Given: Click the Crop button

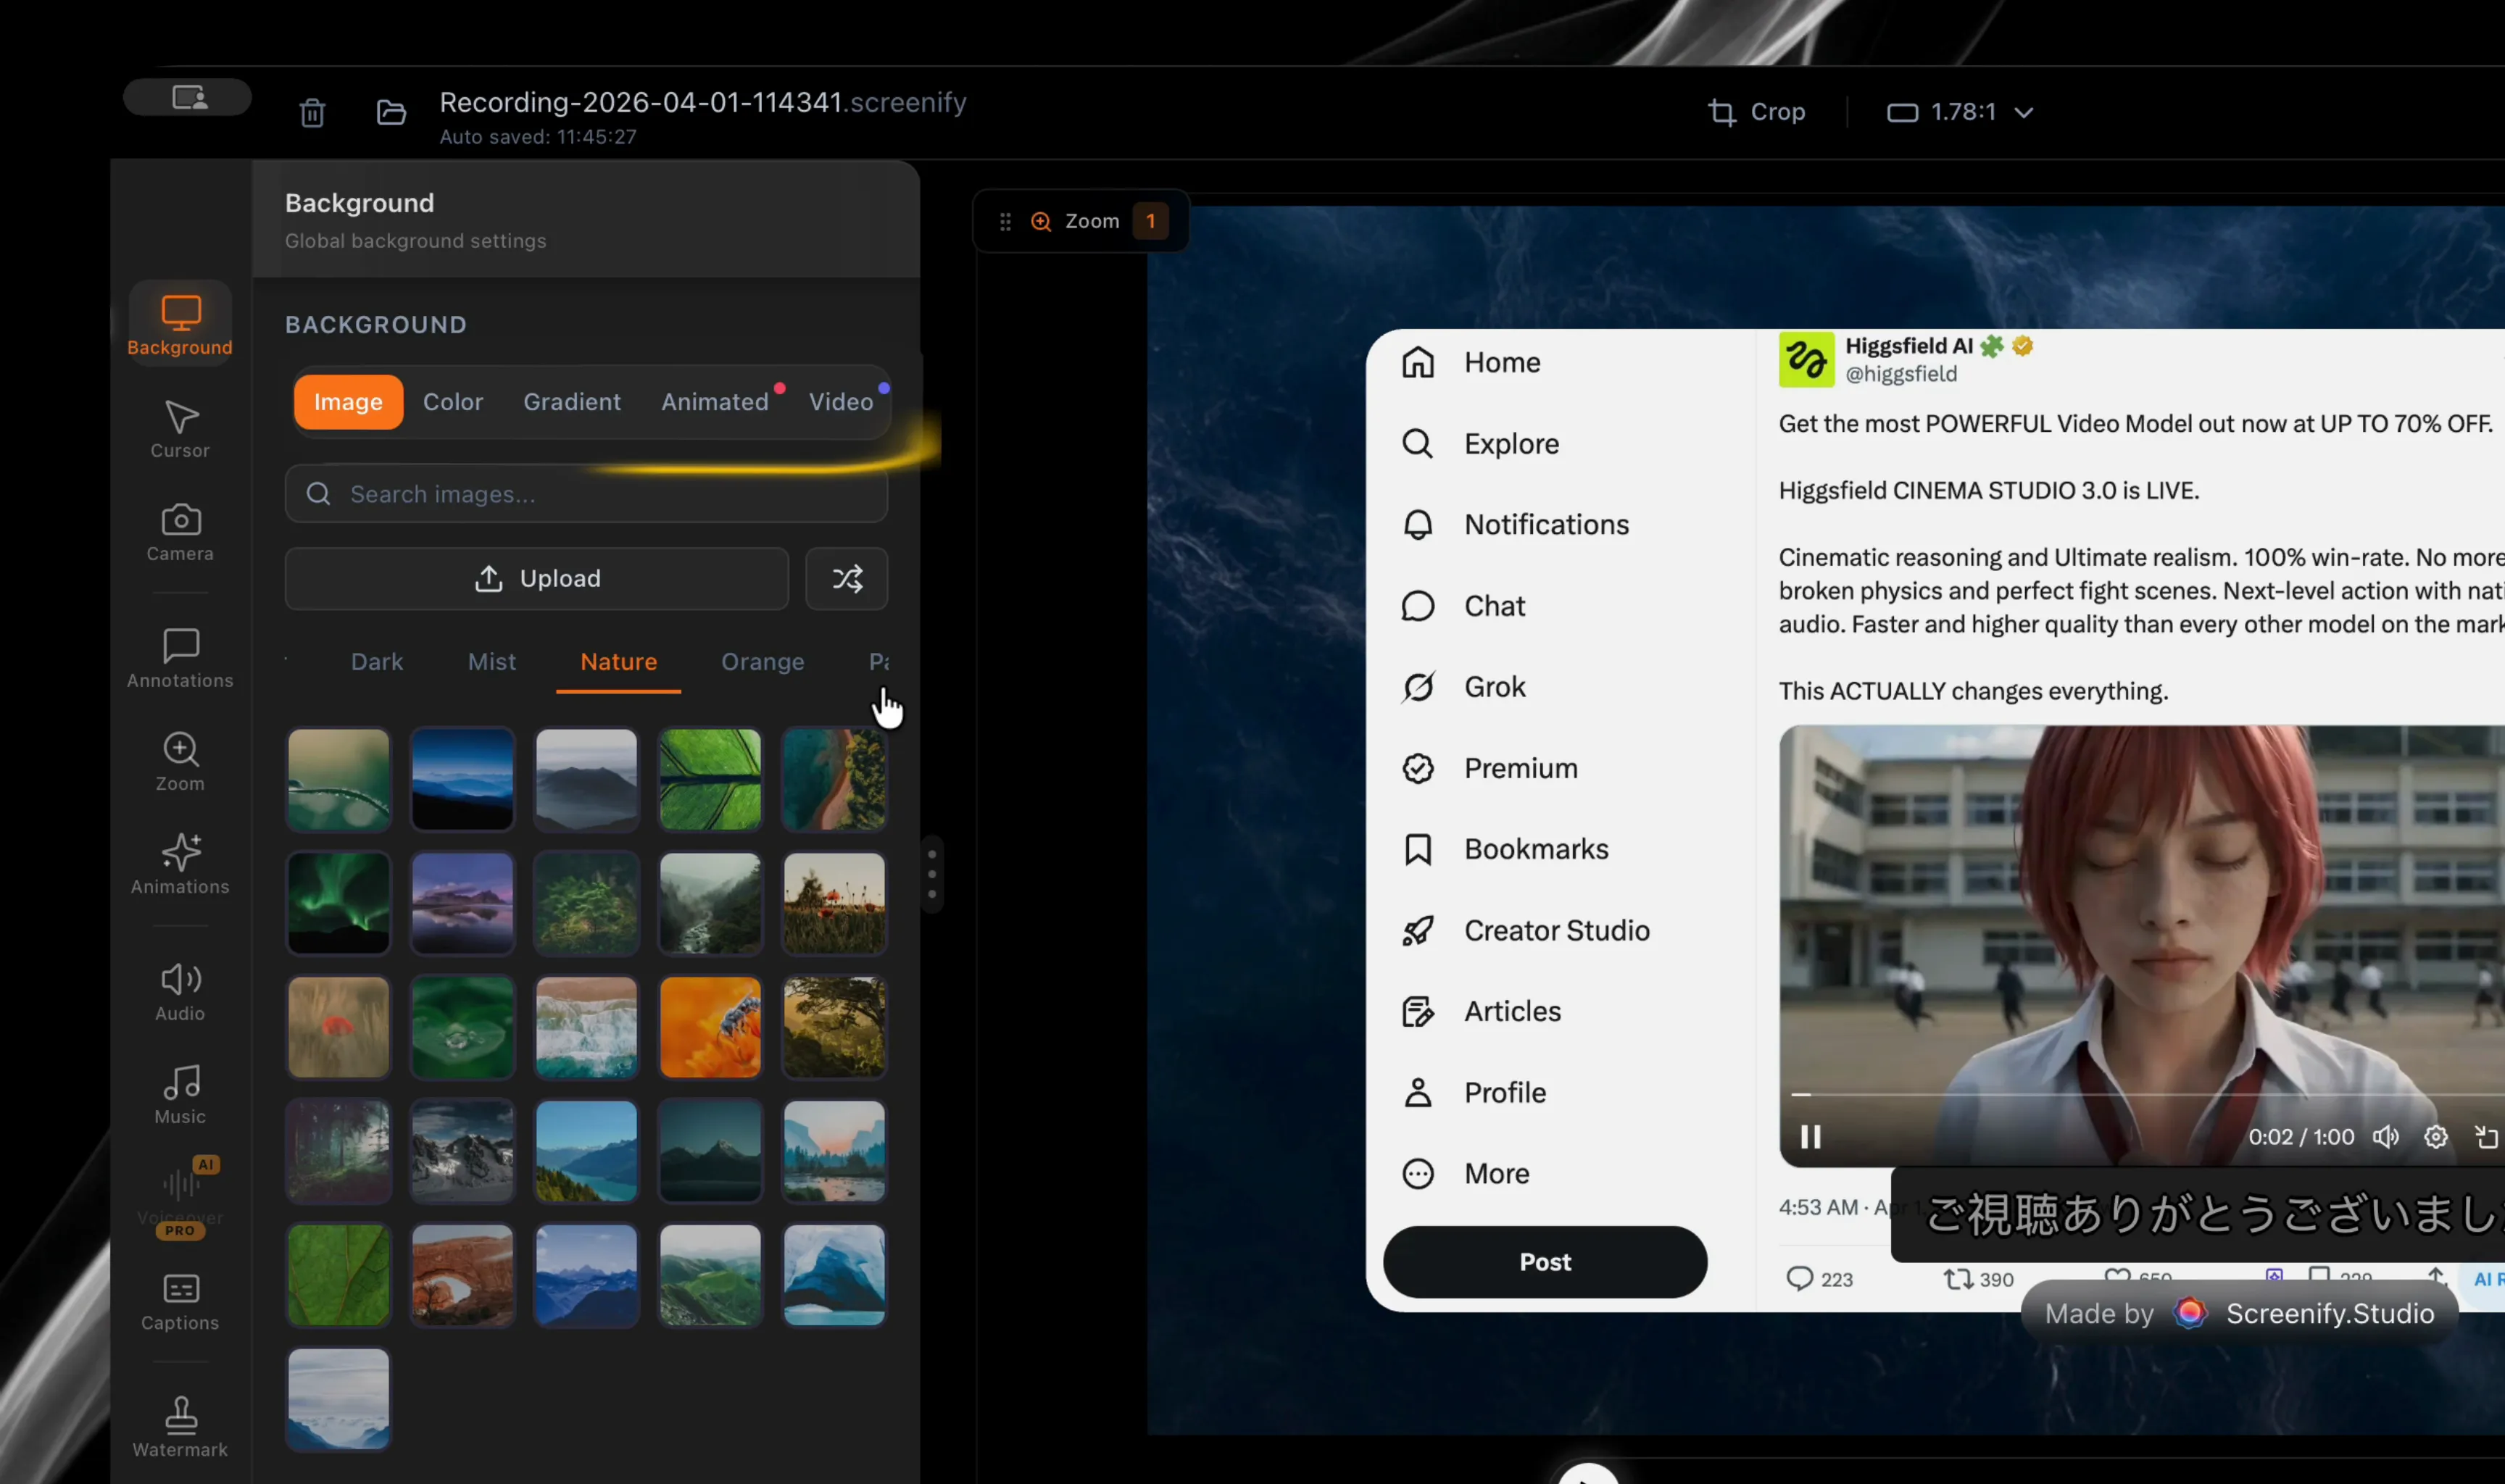Looking at the screenshot, I should (1756, 112).
